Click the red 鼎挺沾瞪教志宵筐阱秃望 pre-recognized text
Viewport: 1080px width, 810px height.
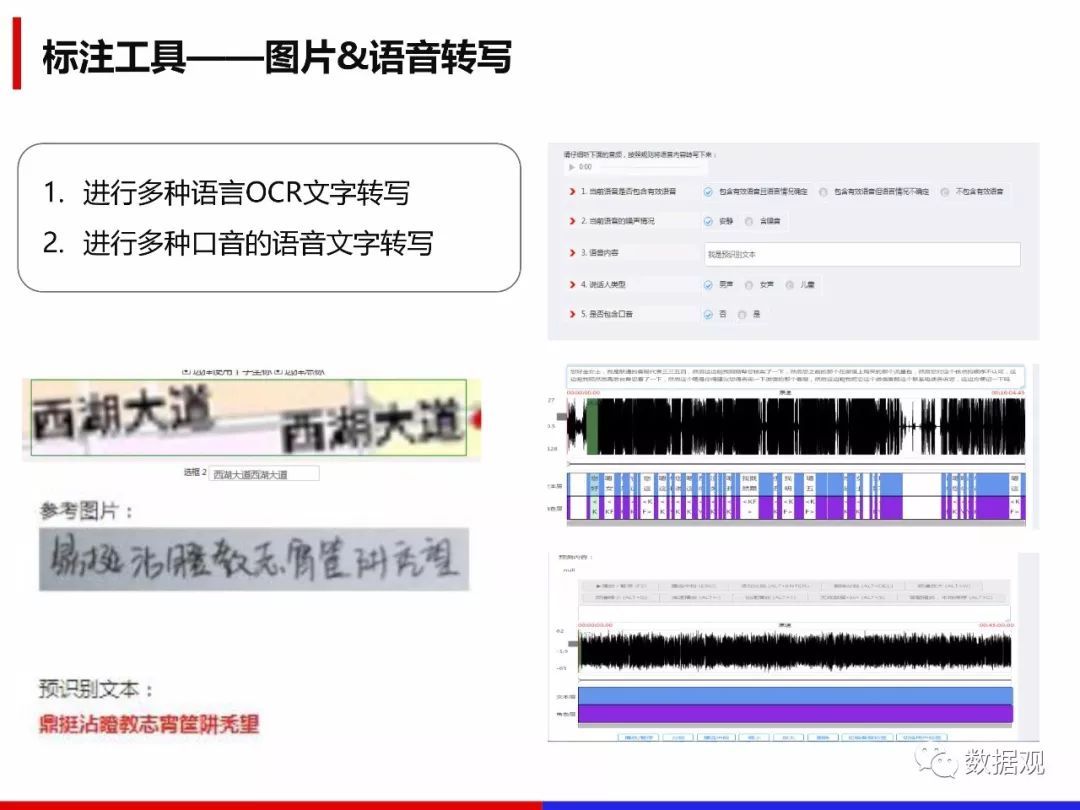click(x=149, y=724)
